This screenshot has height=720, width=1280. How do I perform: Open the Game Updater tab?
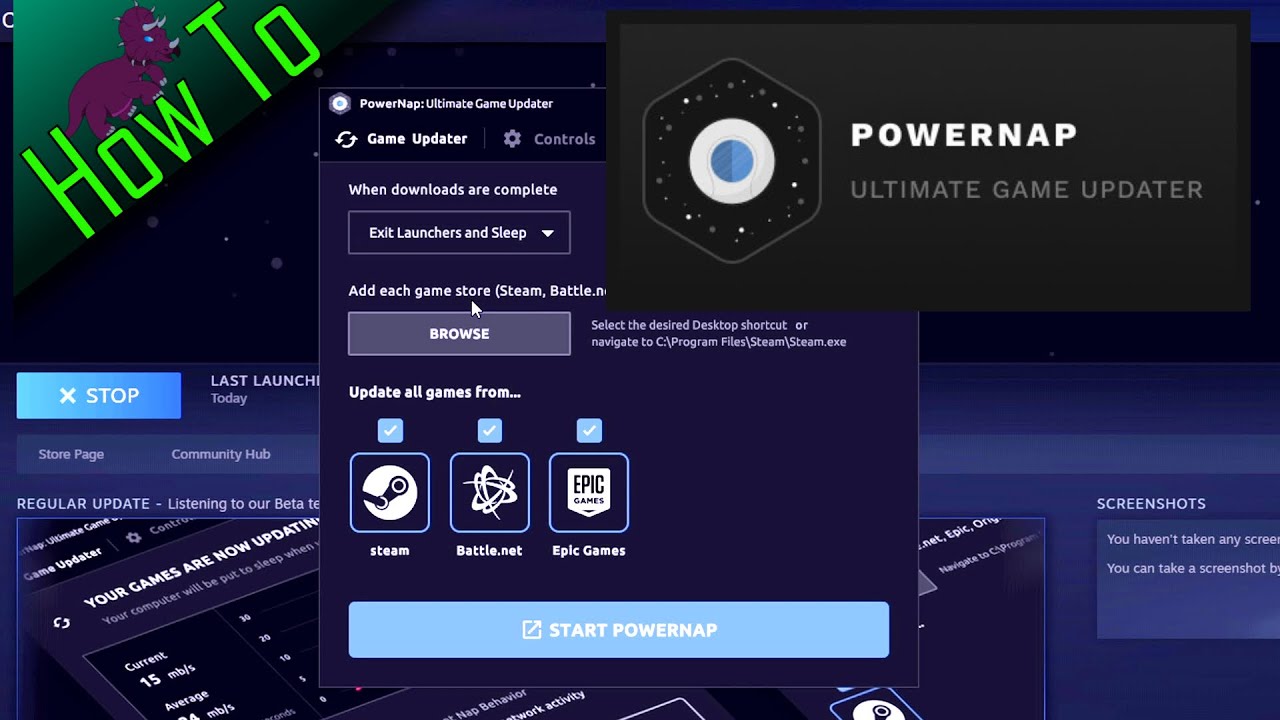[401, 139]
